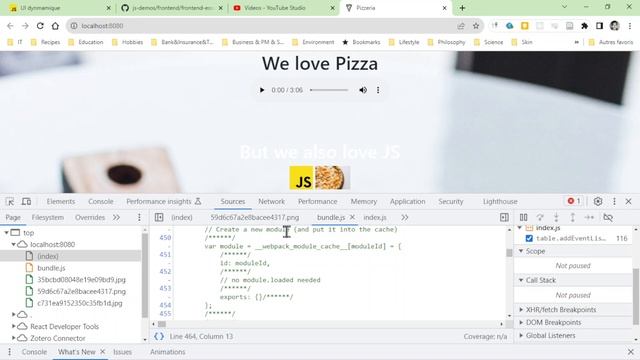Open the Chrome extensions puzzle icon
This screenshot has width=640, height=360.
584,26
